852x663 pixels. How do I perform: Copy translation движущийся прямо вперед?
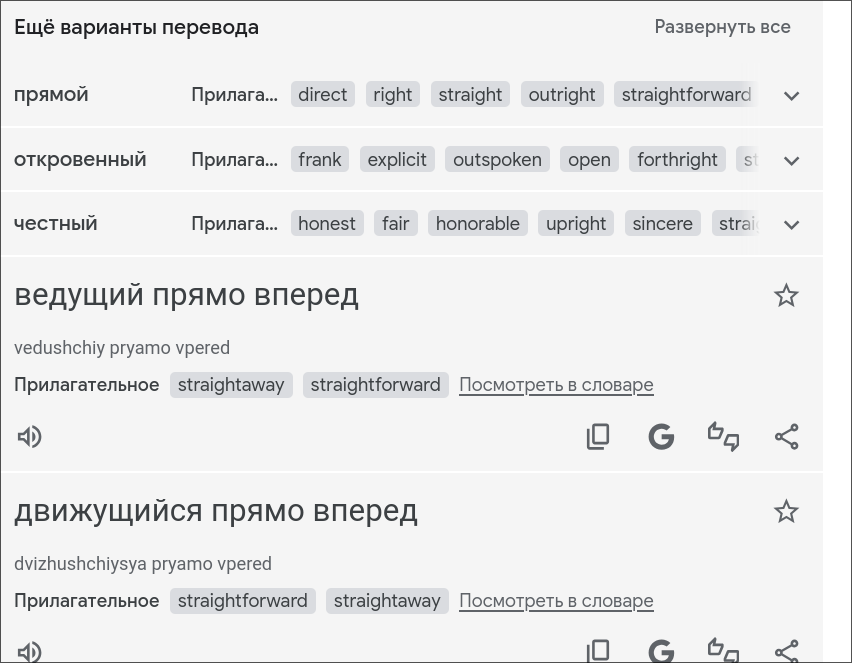point(598,651)
